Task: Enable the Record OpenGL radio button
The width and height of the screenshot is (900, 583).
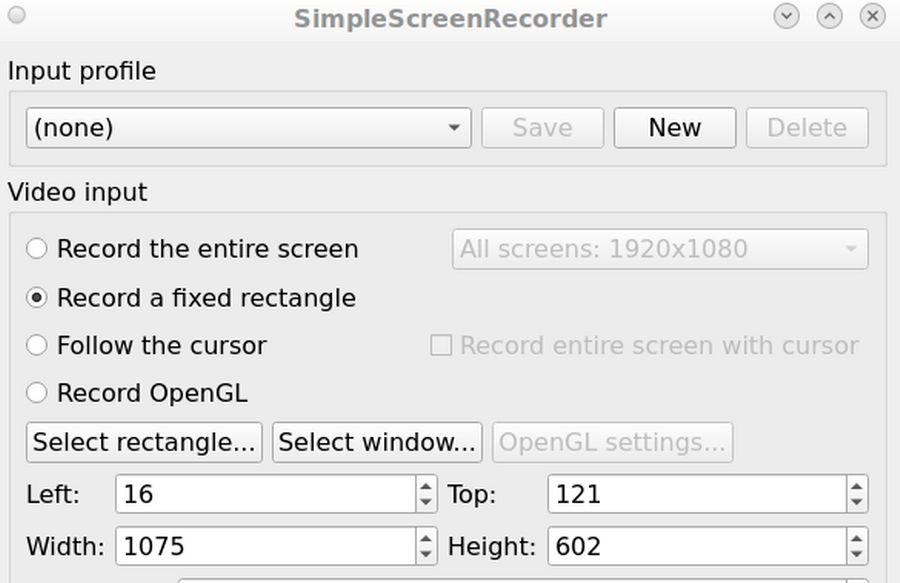Action: click(37, 393)
